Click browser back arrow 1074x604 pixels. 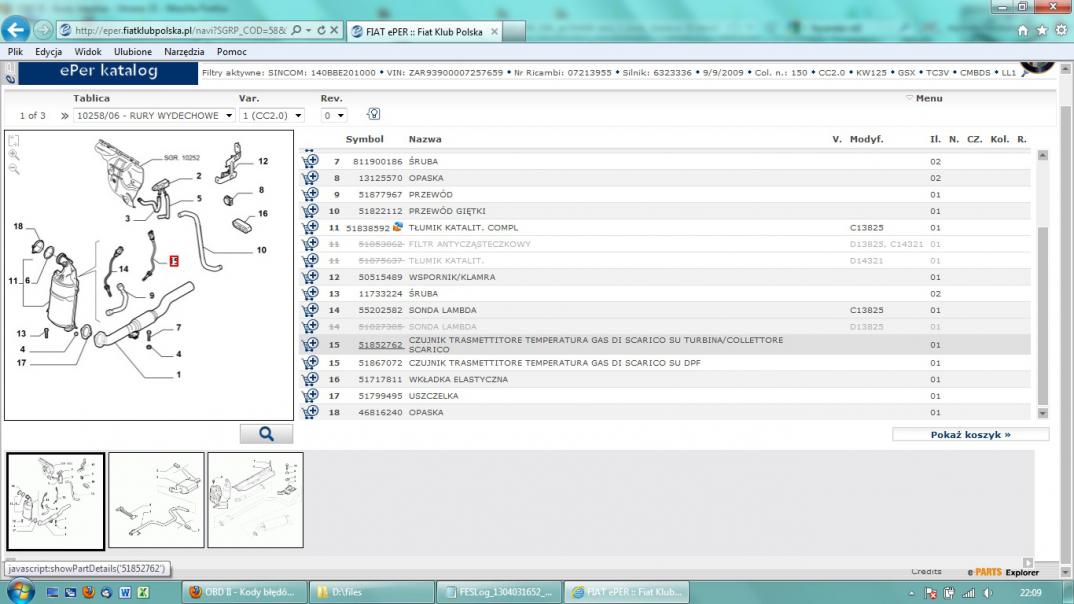(x=16, y=29)
